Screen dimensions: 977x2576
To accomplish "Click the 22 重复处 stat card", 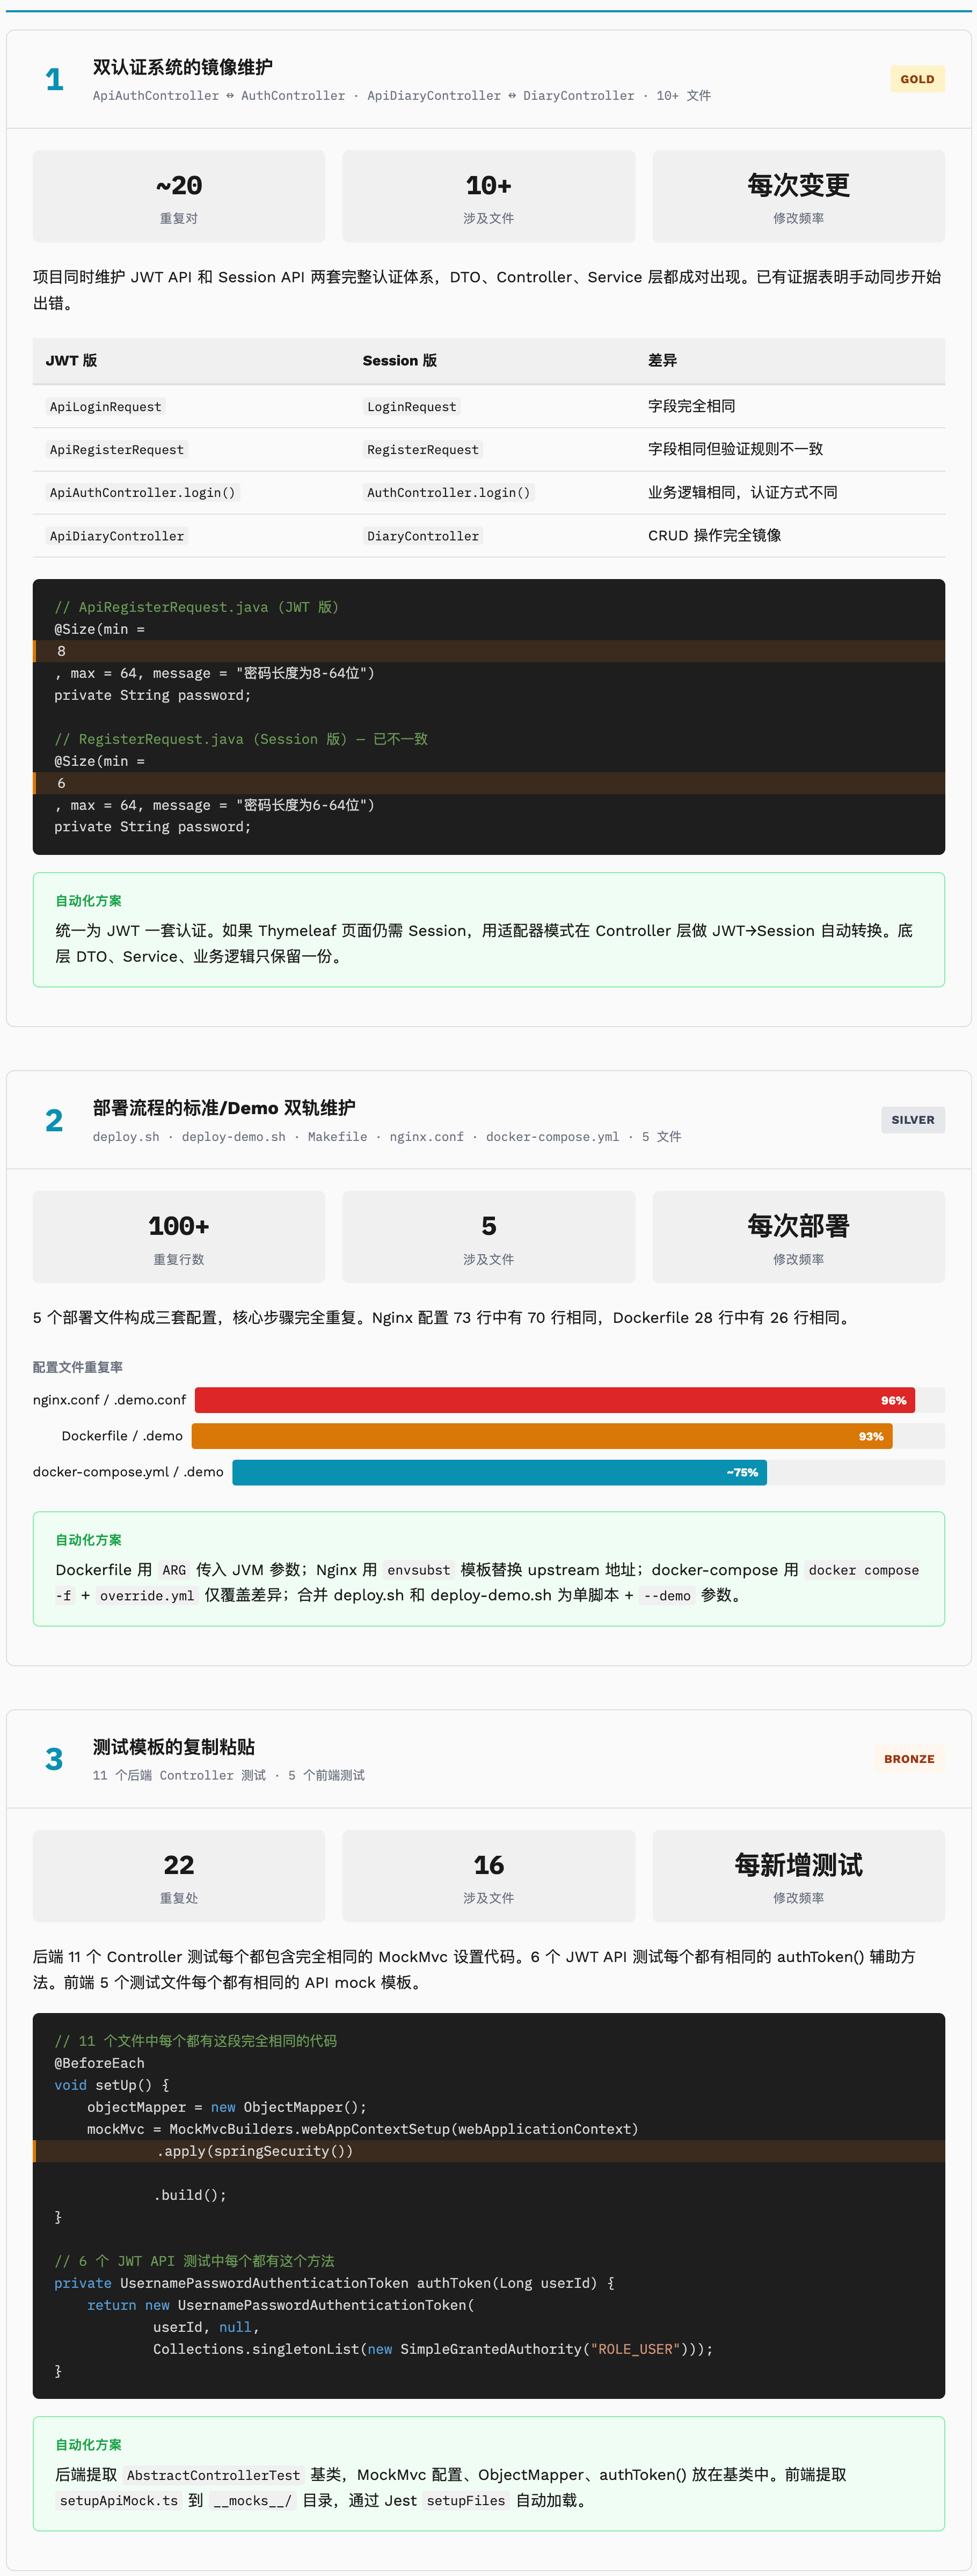I will 179,1876.
